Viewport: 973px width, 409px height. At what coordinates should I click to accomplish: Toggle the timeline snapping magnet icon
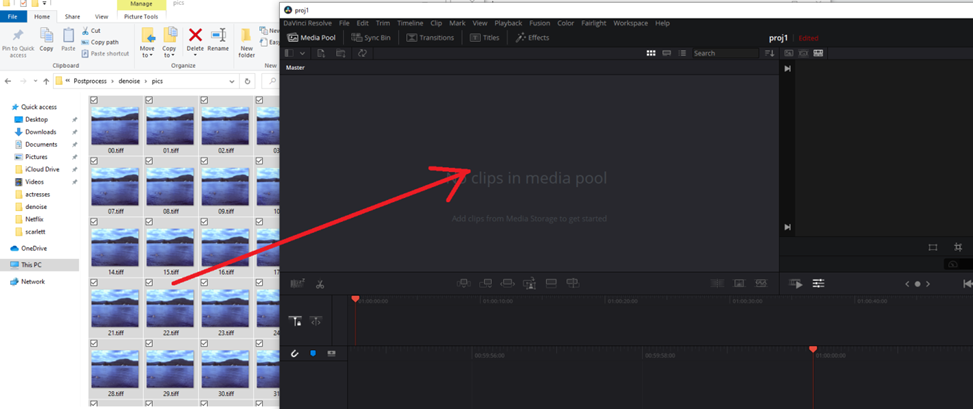(x=295, y=353)
